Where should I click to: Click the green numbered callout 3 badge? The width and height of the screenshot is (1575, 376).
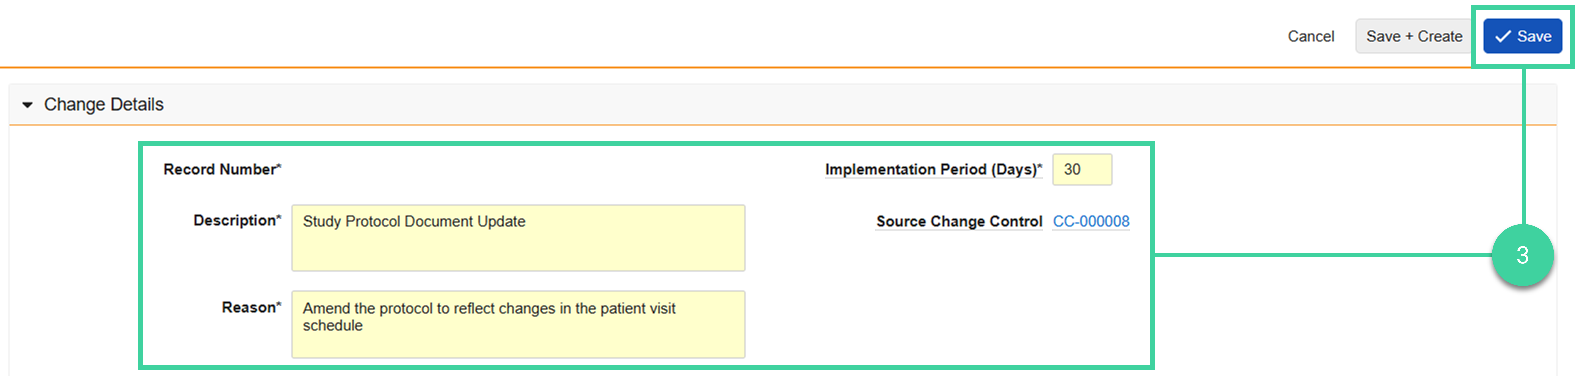[1522, 255]
